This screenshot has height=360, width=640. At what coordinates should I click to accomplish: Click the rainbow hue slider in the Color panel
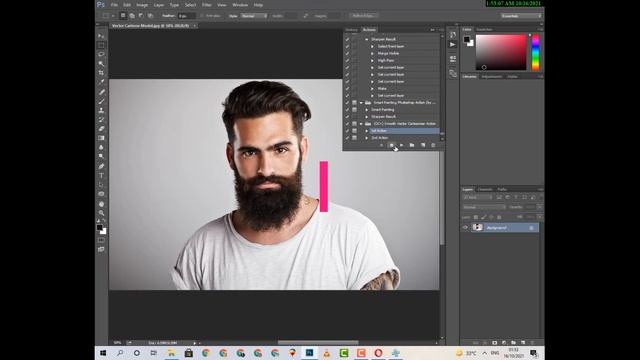pos(536,52)
